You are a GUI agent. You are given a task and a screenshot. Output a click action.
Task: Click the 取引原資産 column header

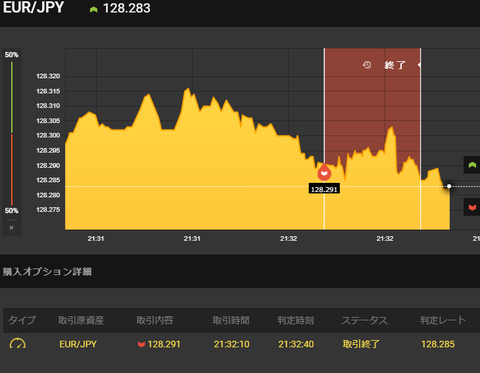(x=81, y=320)
